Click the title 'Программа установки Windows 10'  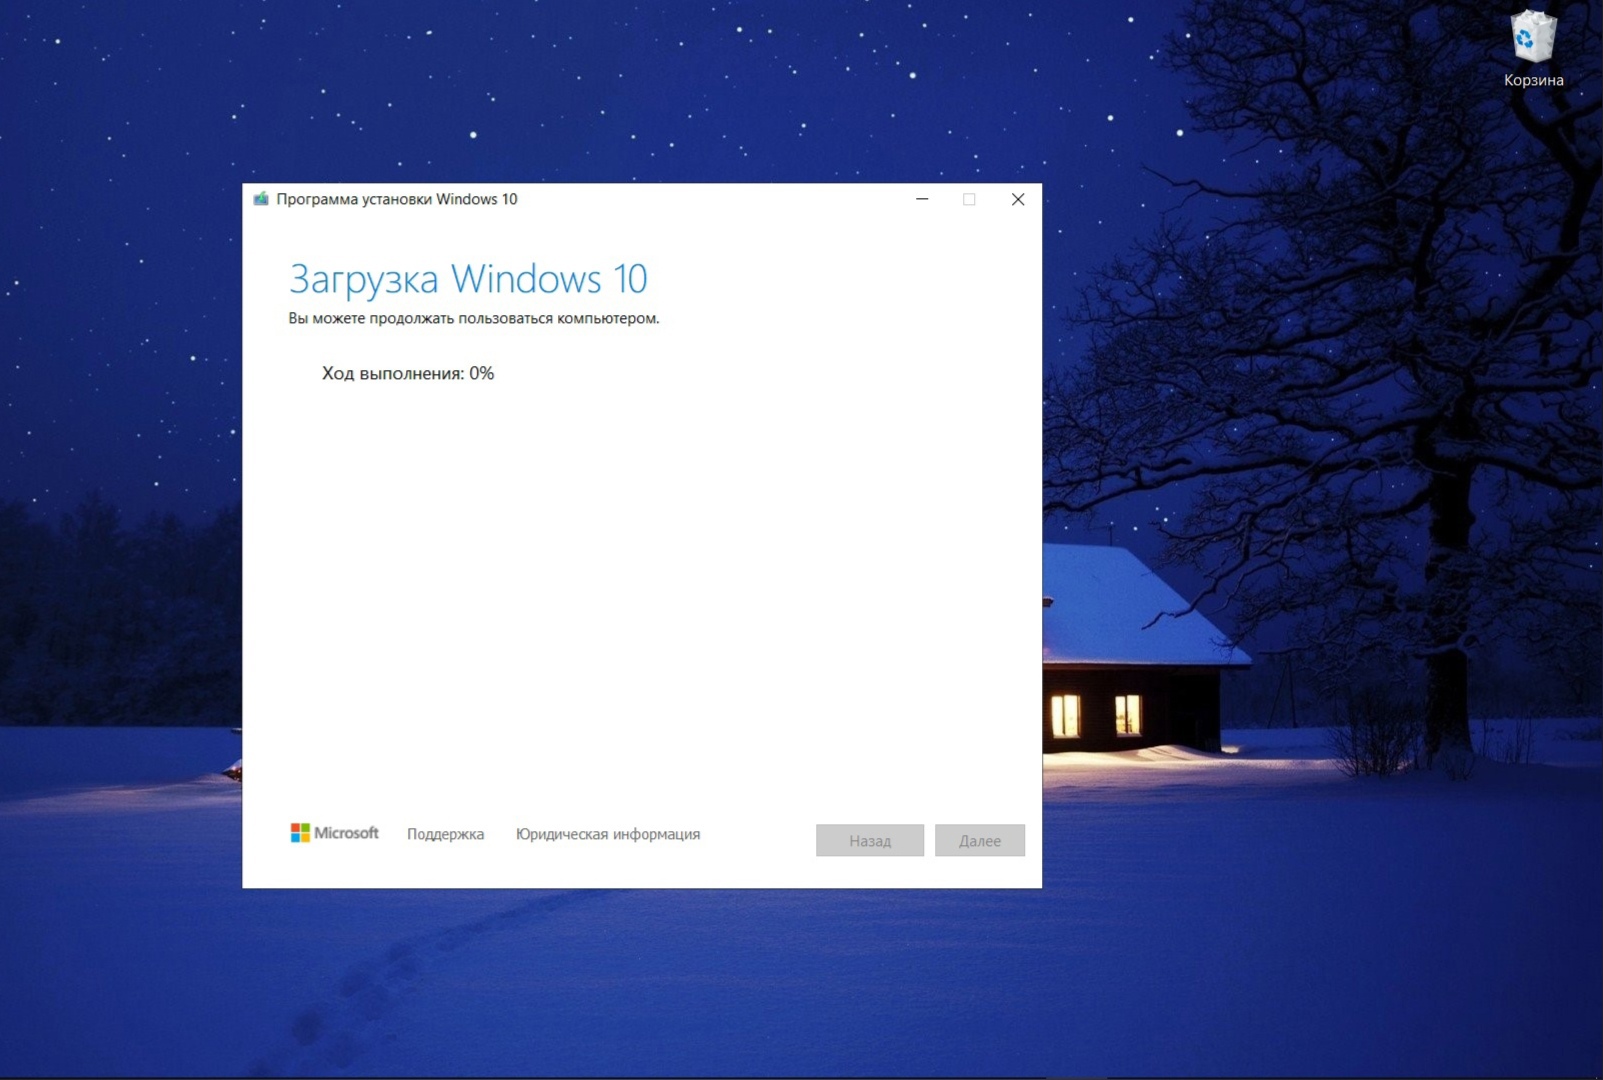point(397,199)
